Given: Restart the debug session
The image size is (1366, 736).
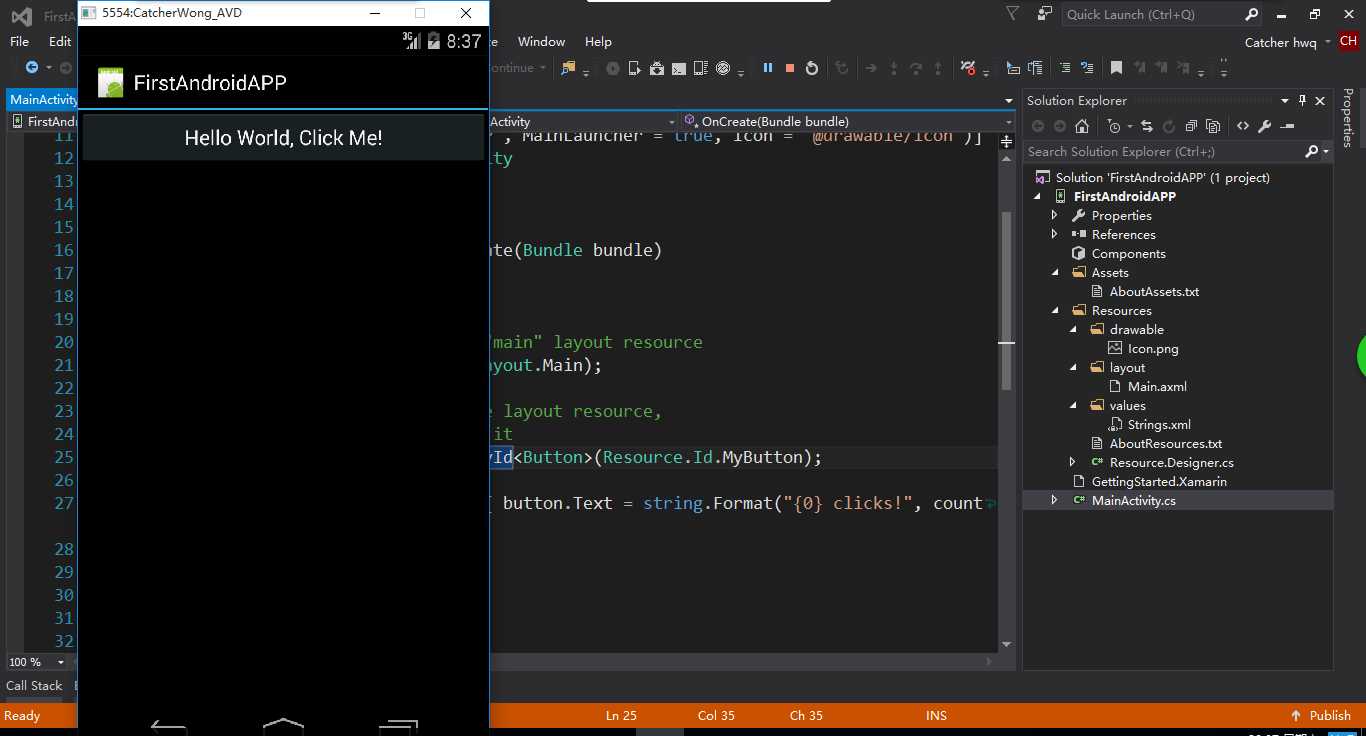Looking at the screenshot, I should pos(812,68).
